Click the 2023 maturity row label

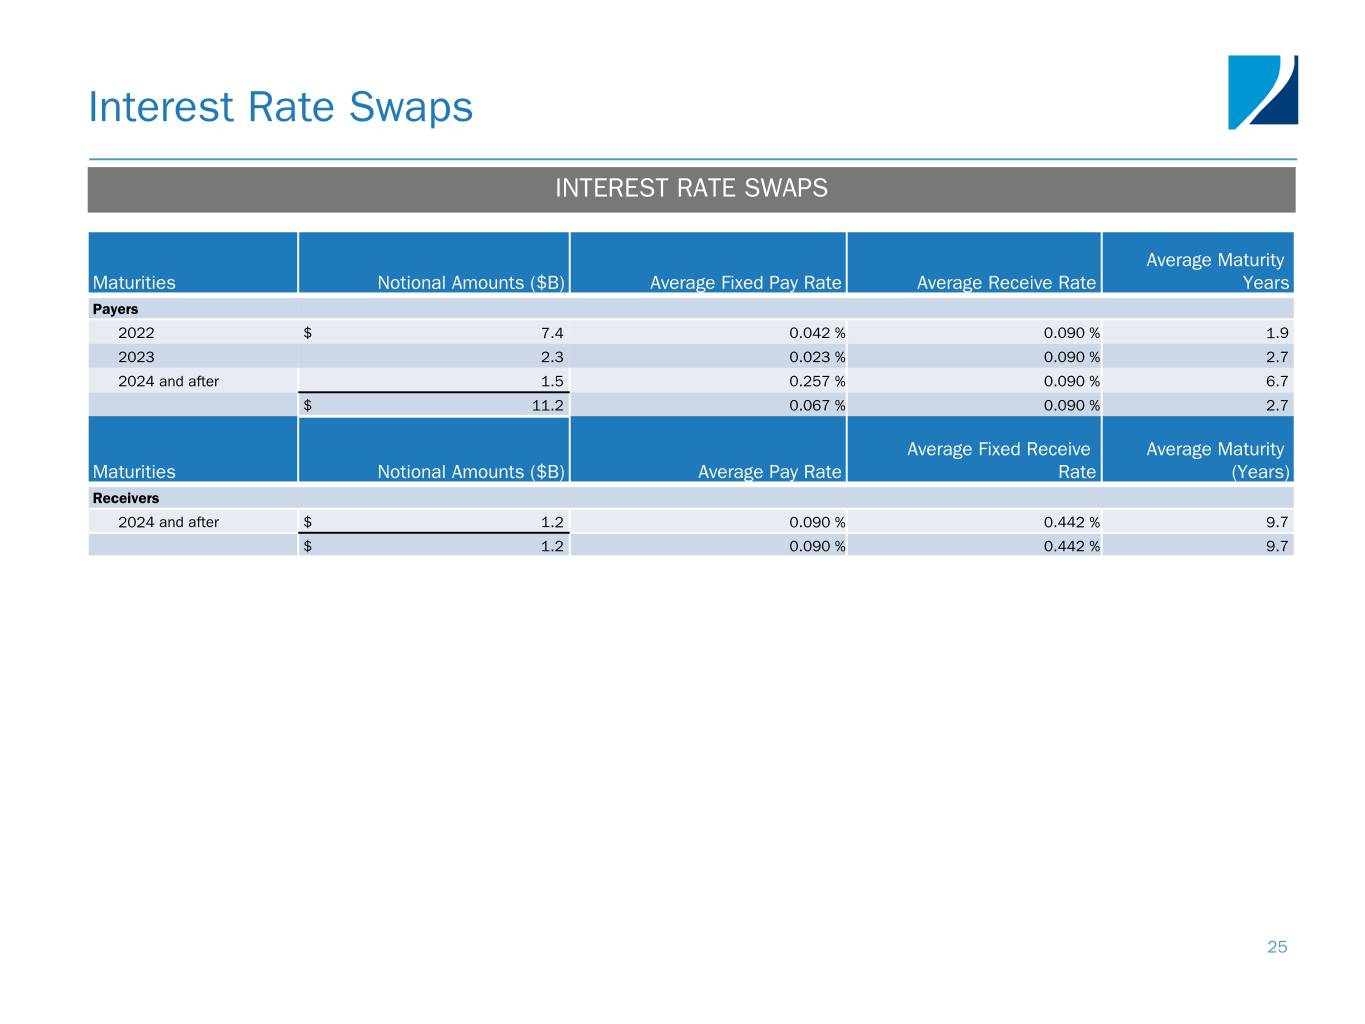click(136, 357)
